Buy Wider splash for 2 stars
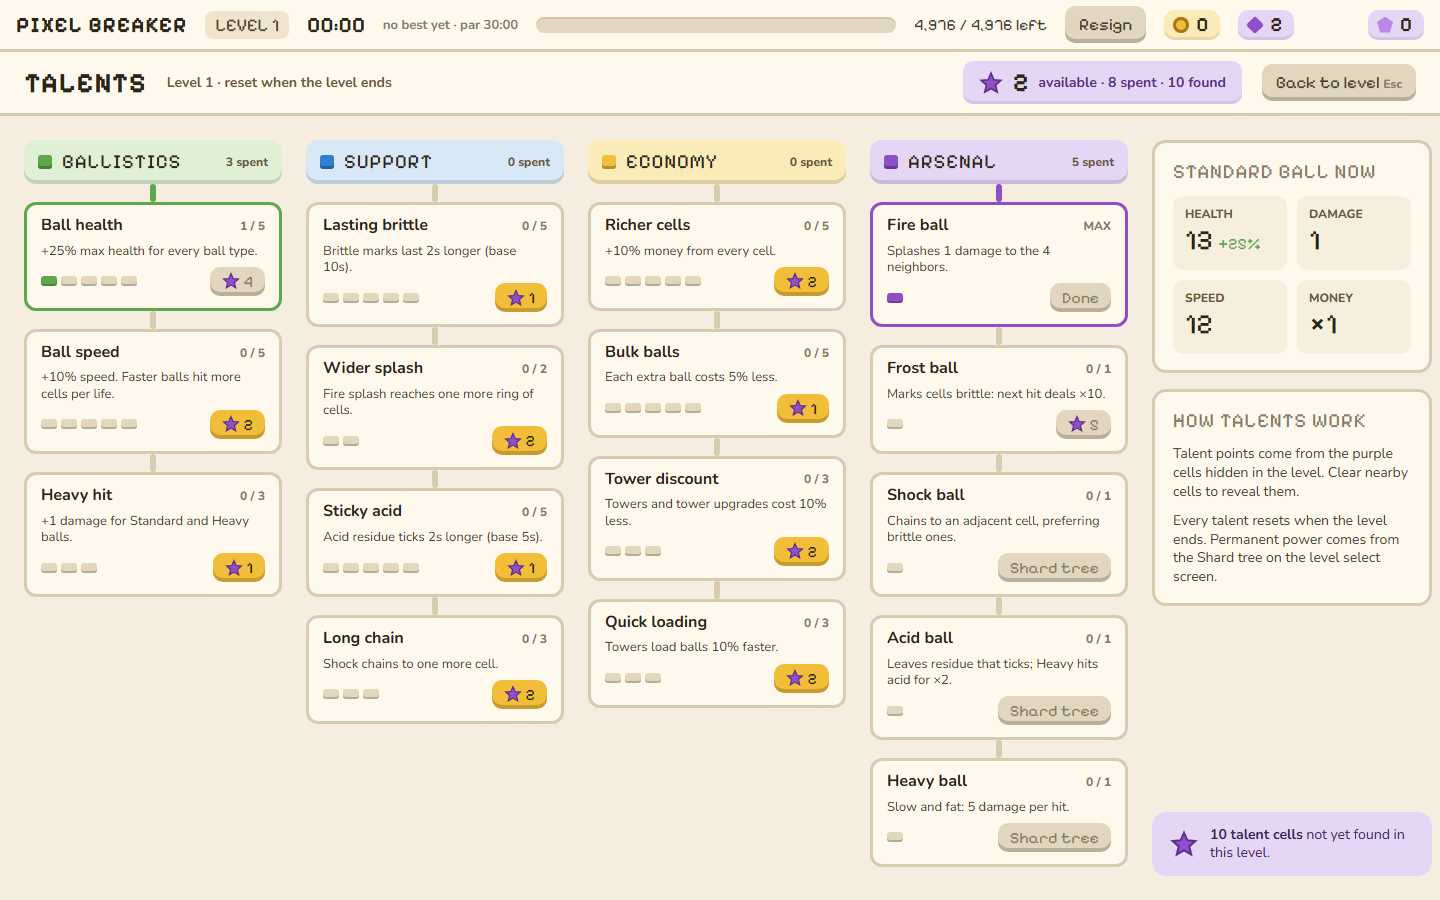The image size is (1440, 900). (x=519, y=441)
